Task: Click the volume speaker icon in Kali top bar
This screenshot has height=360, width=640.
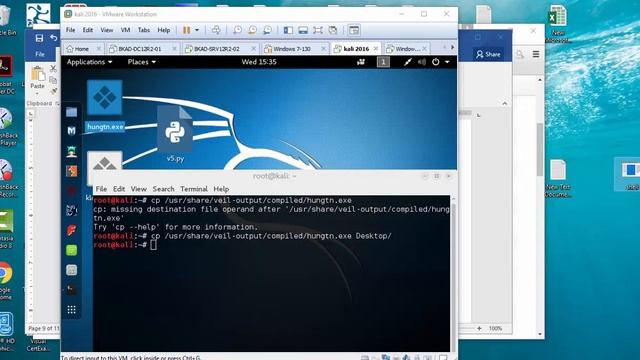Action: point(422,62)
